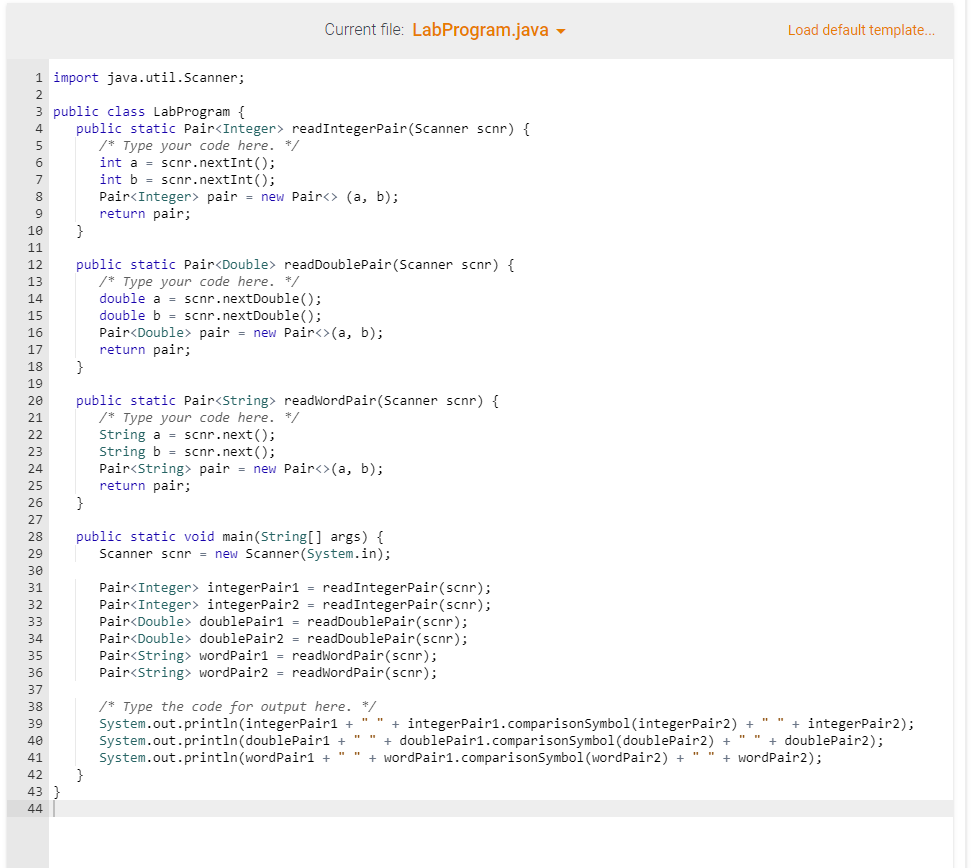Click the readDoublePair method declaration line
The width and height of the screenshot is (979, 868).
click(295, 265)
